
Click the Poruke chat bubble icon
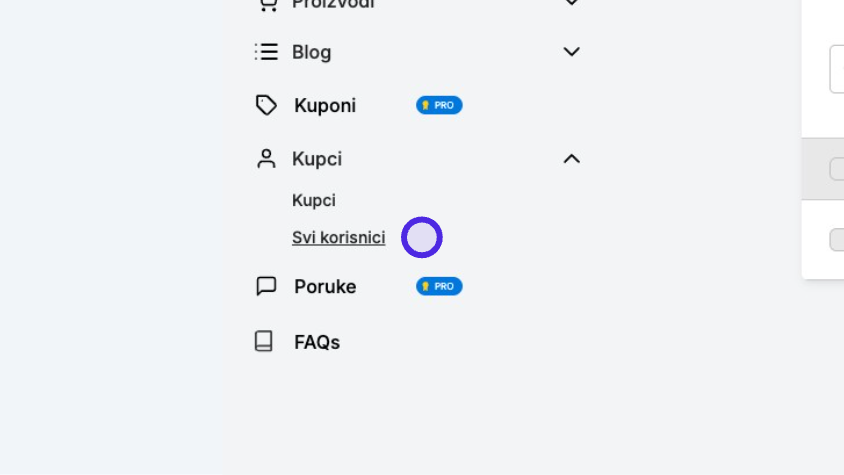click(266, 286)
